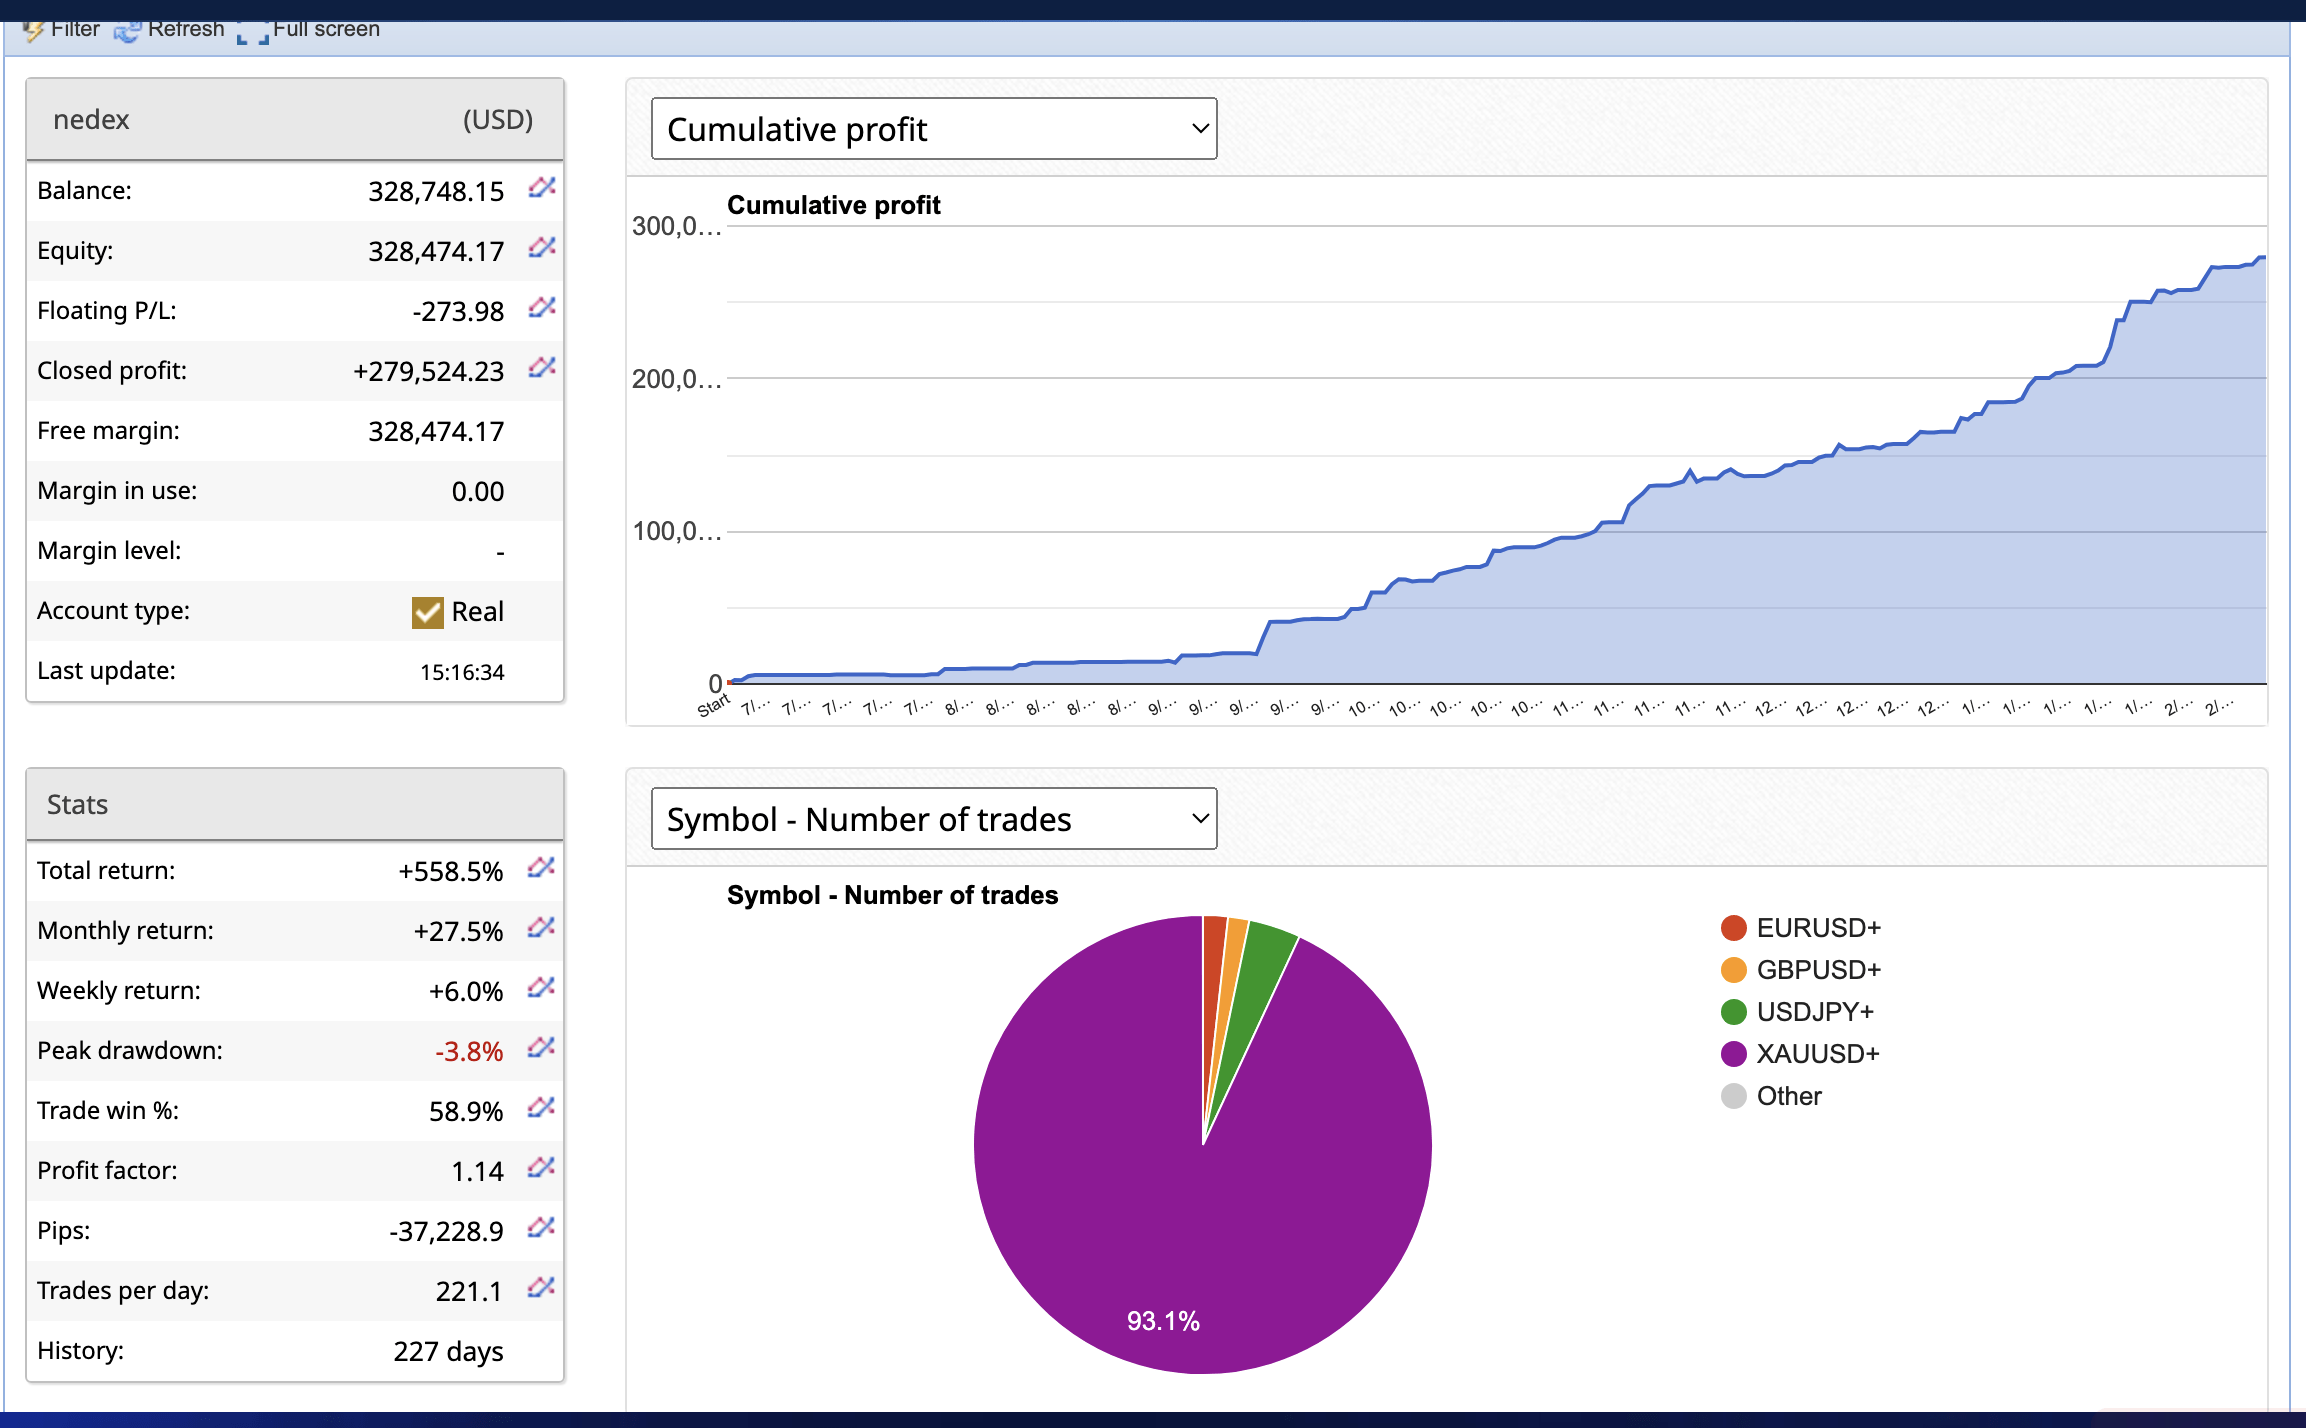The height and width of the screenshot is (1428, 2306).
Task: Open the Floating P/L graph icon
Action: 540,309
